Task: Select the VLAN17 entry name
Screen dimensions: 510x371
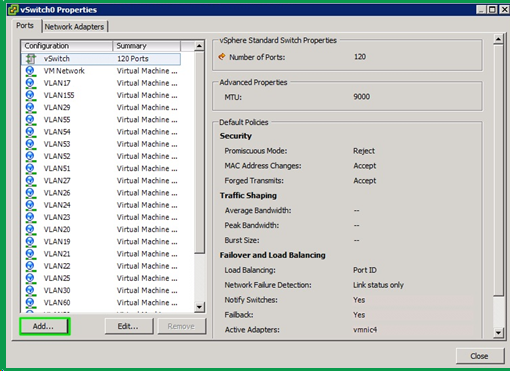Action: pyautogui.click(x=57, y=83)
